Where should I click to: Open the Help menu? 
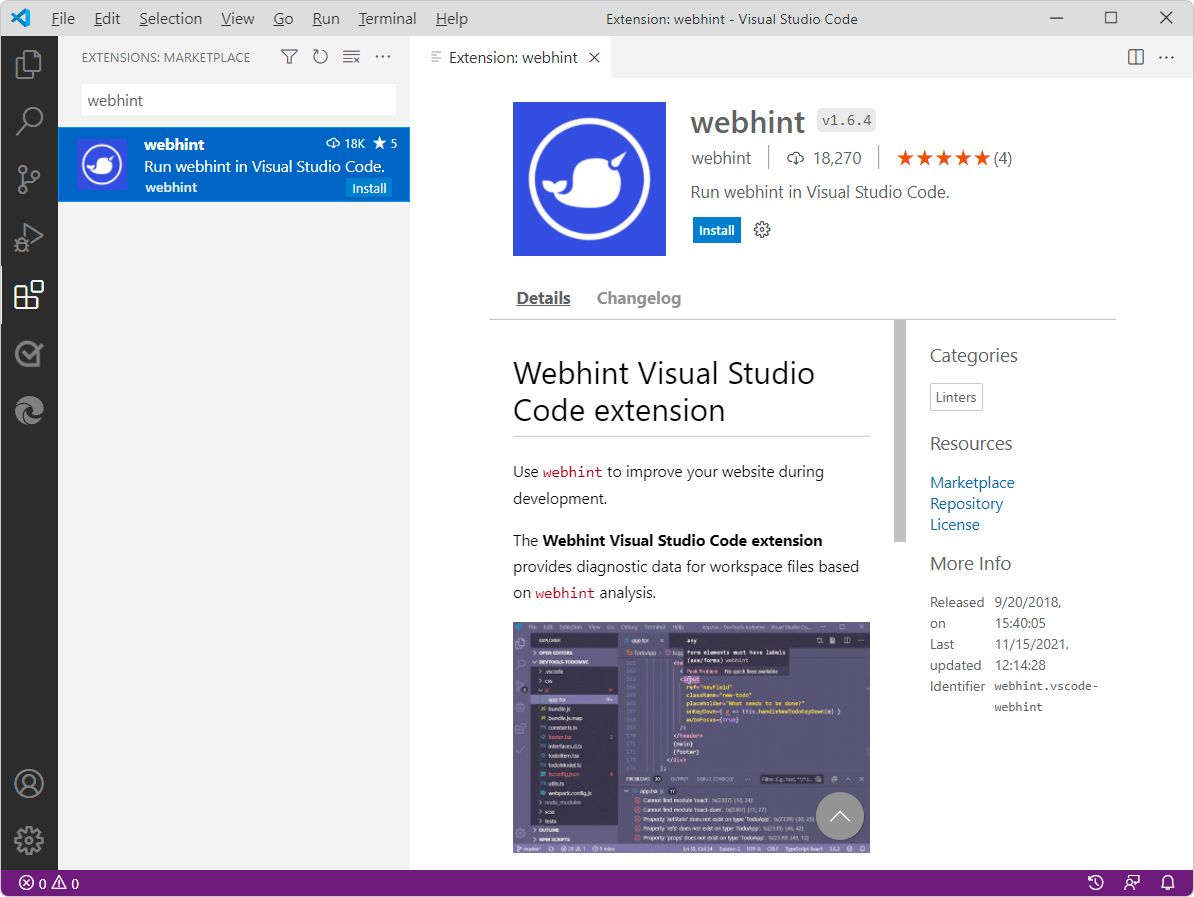click(452, 18)
